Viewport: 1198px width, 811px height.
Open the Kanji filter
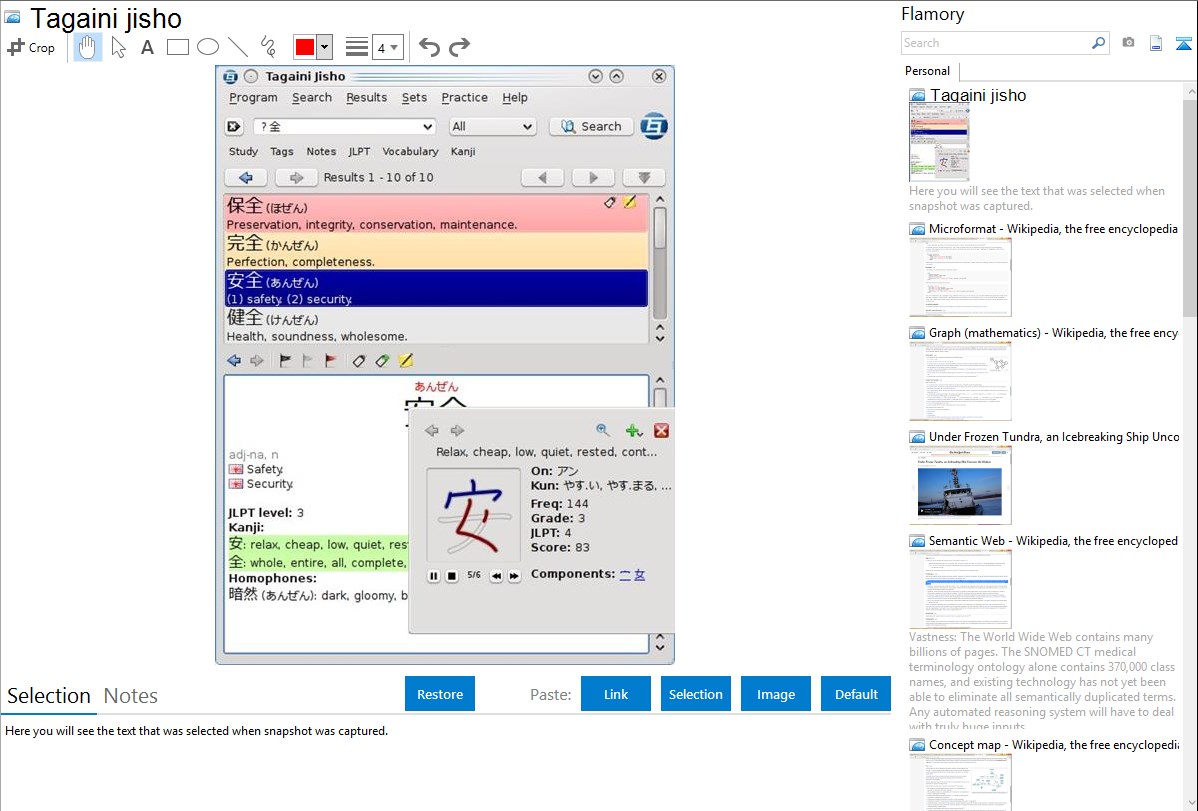[463, 151]
